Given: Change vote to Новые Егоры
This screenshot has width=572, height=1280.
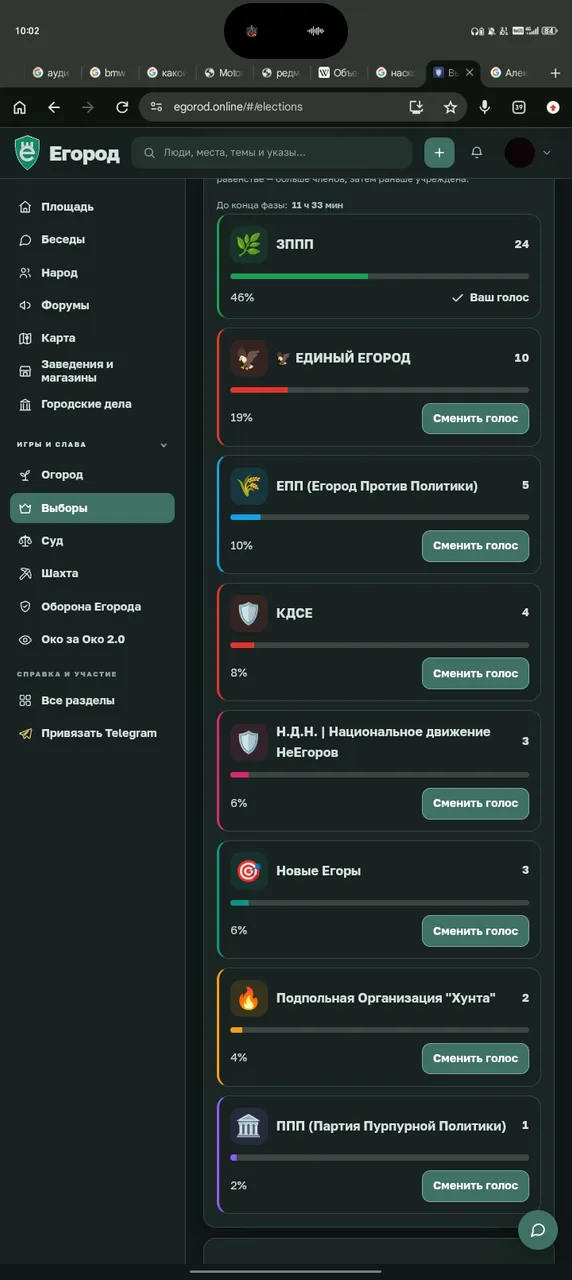Looking at the screenshot, I should (x=475, y=931).
